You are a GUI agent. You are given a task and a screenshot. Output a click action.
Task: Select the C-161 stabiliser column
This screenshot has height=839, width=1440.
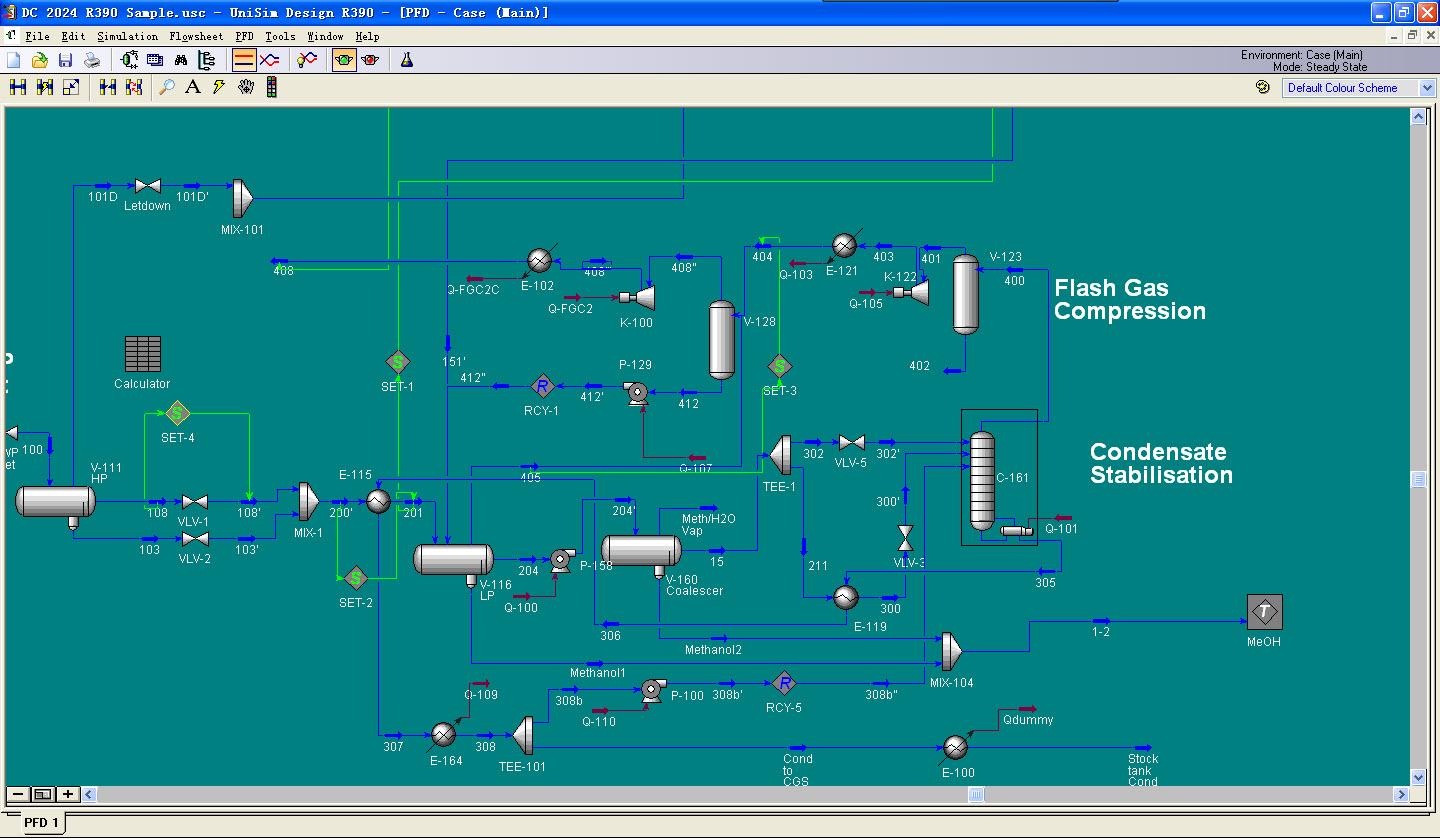point(983,481)
